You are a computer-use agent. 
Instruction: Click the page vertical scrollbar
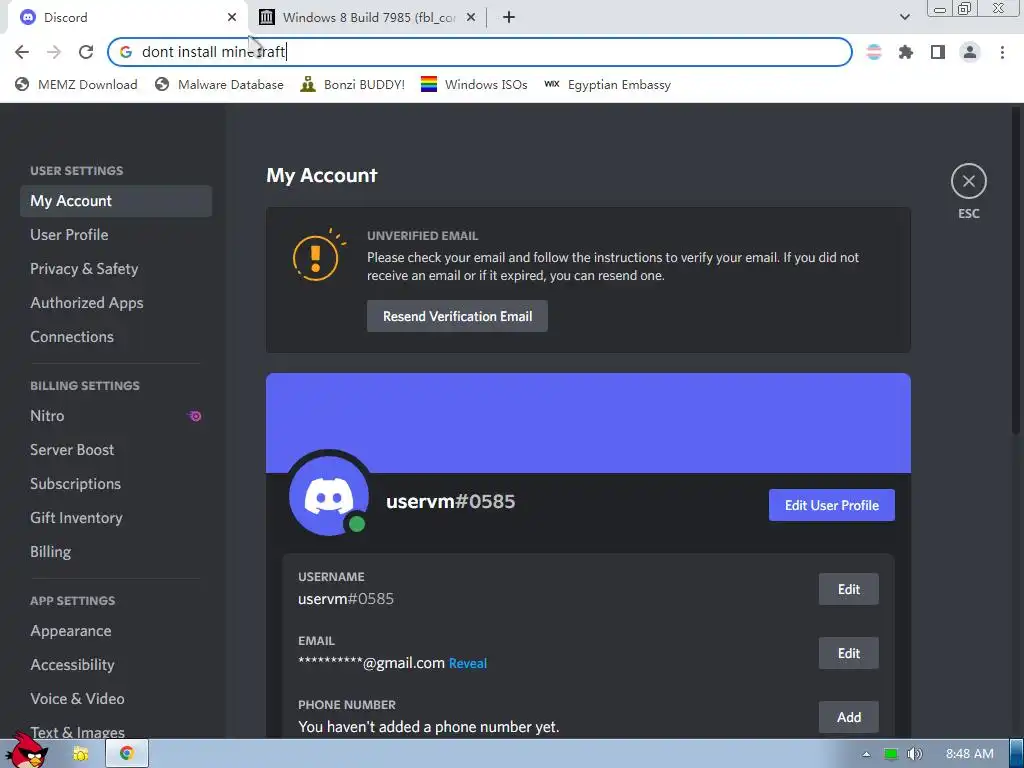(1016, 270)
